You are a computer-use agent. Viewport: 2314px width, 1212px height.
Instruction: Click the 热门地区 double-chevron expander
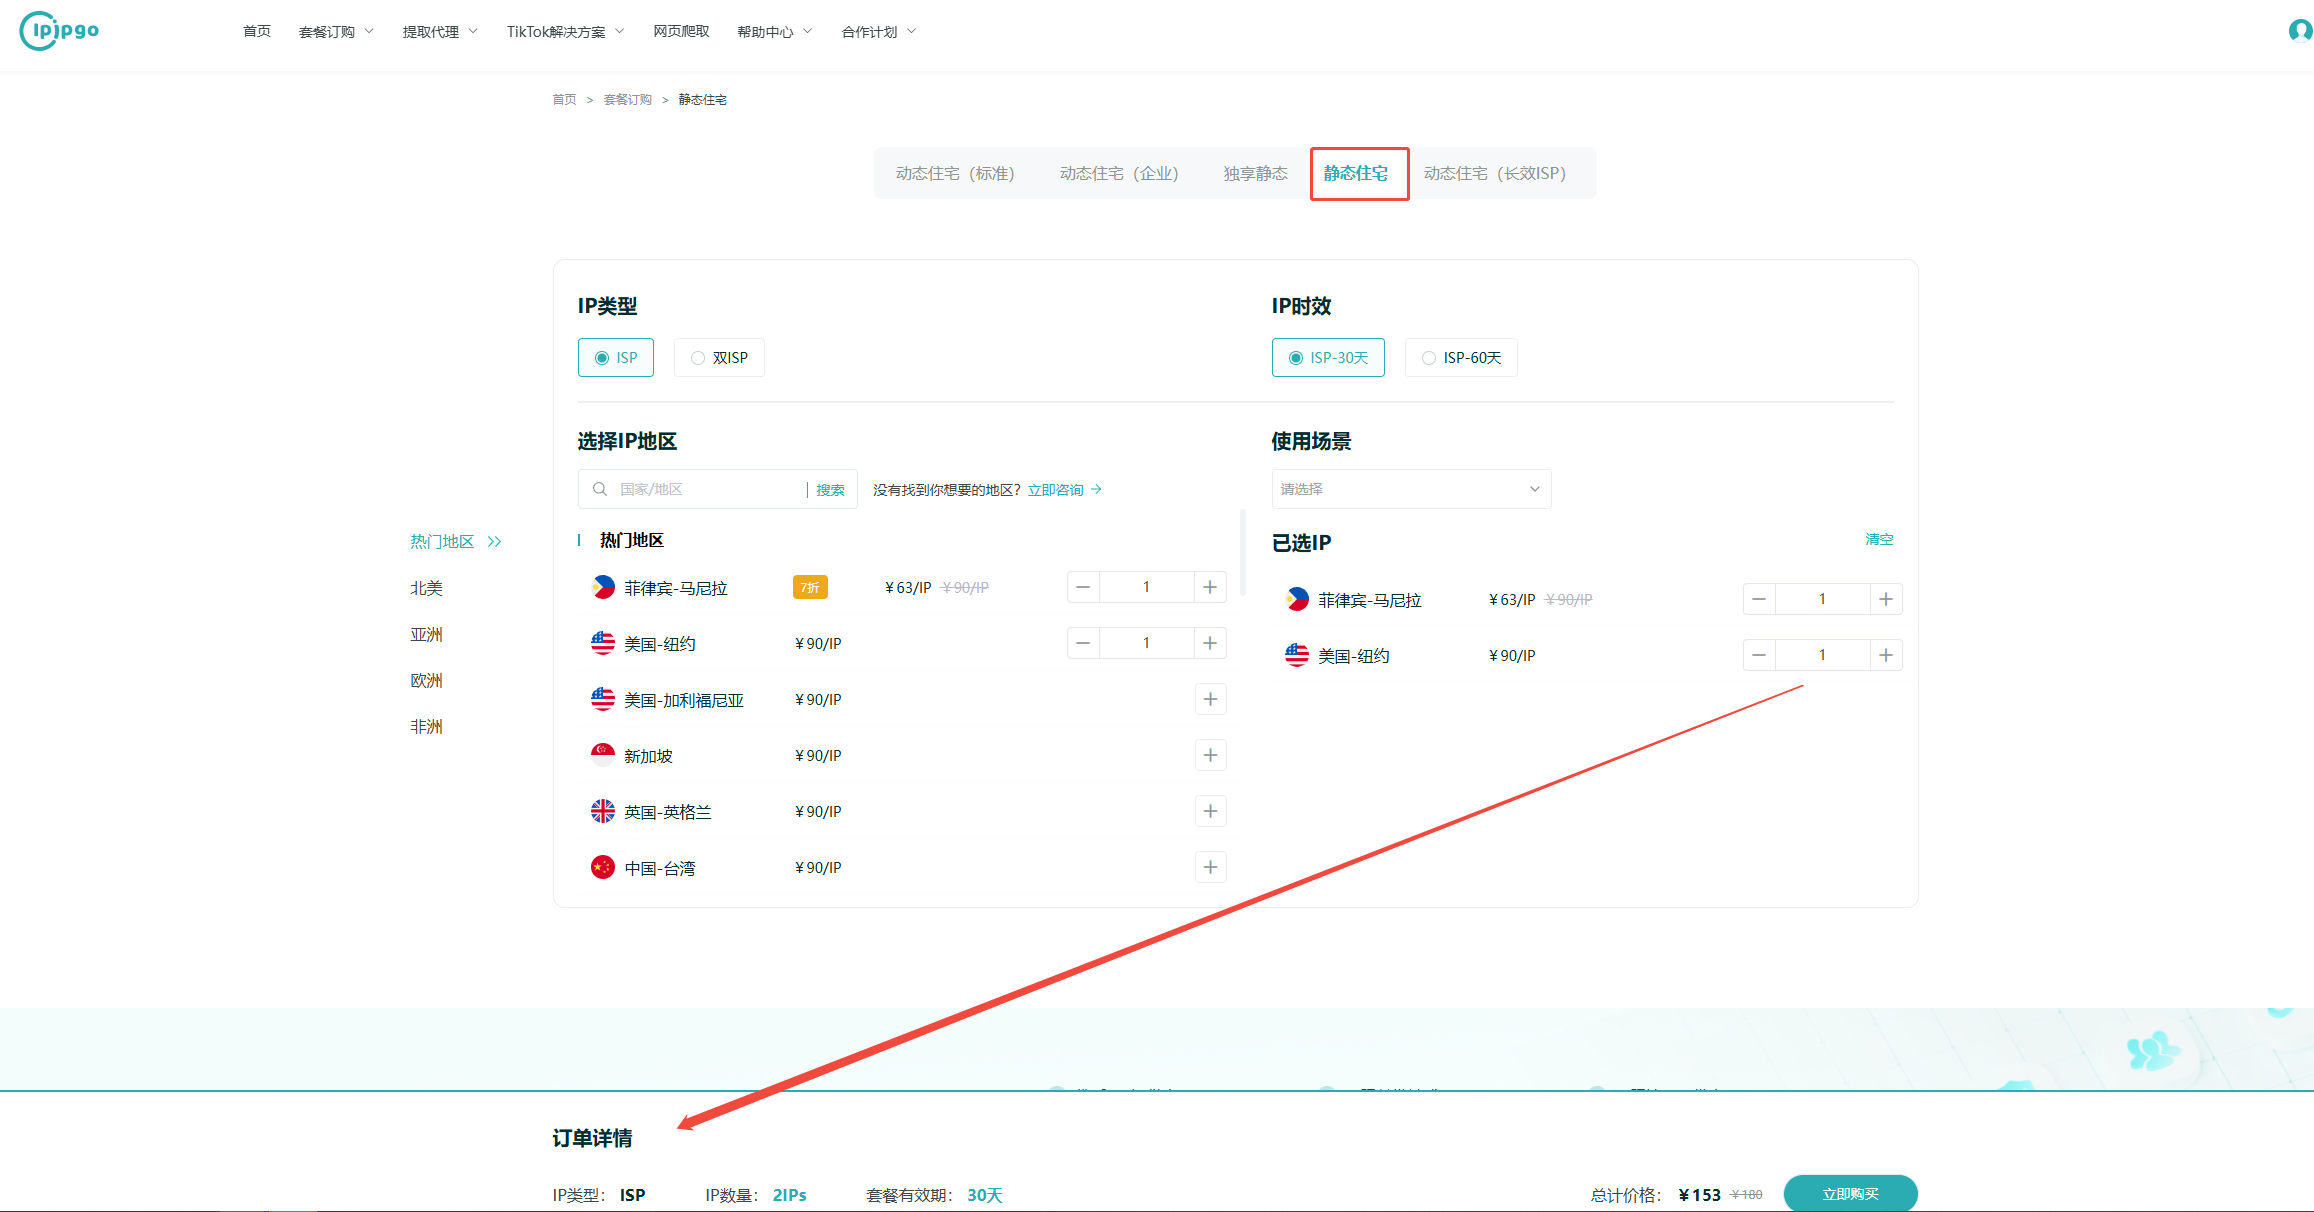(494, 541)
